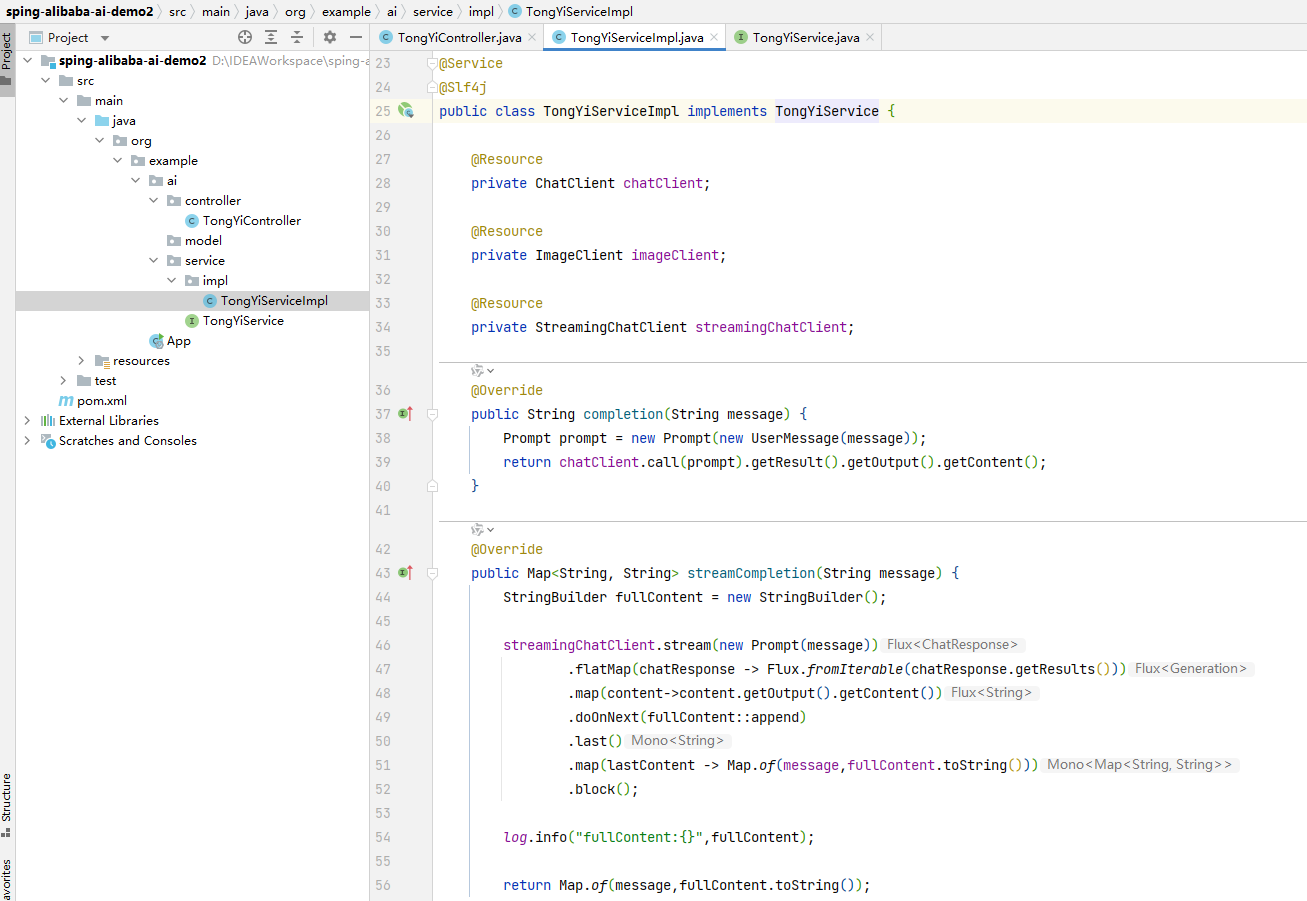Select the model package in tree
Viewport: 1307px width, 901px height.
203,240
